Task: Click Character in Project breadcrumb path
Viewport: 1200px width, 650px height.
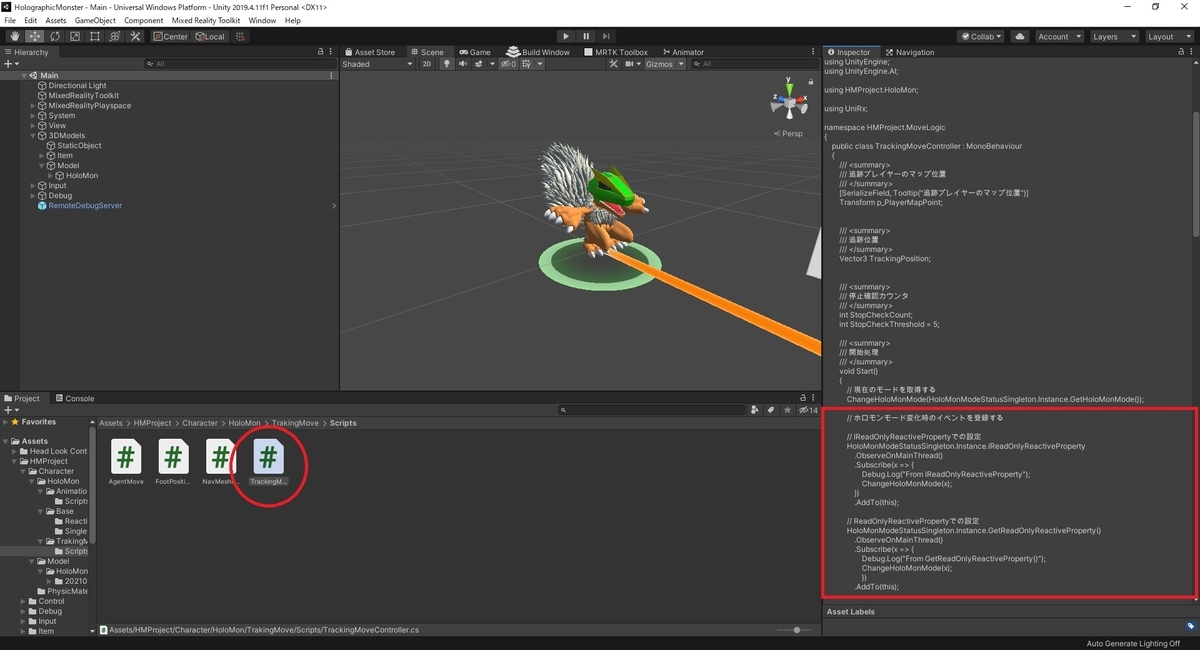Action: pyautogui.click(x=200, y=423)
